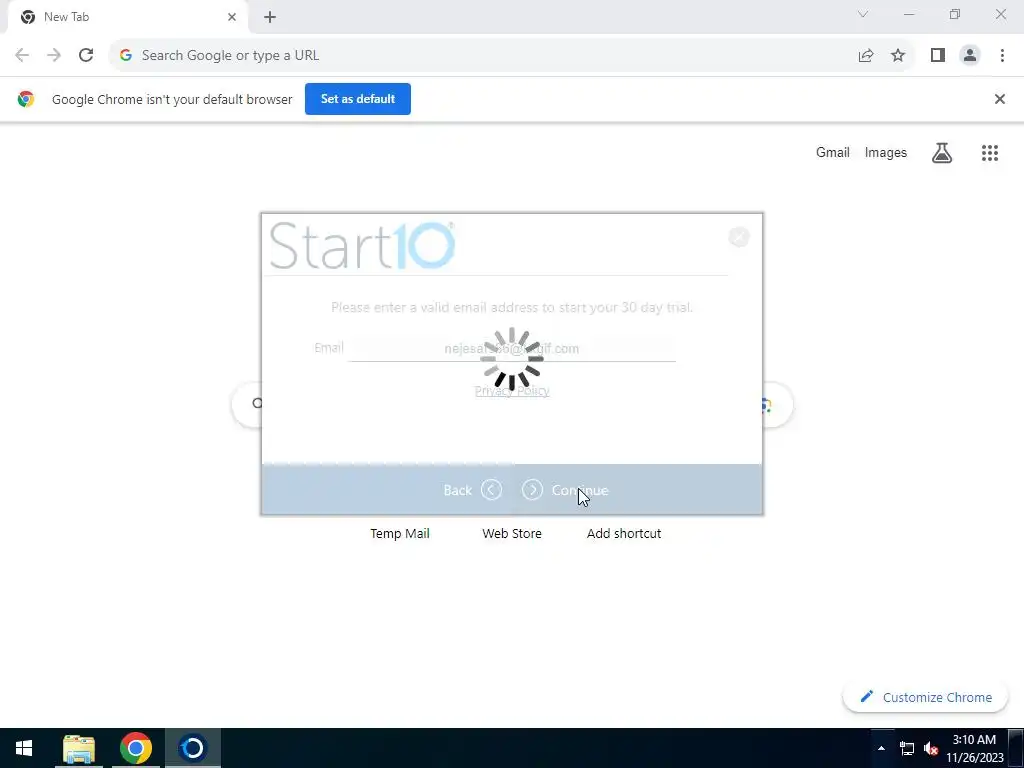The width and height of the screenshot is (1024, 768).
Task: Expand the tab search dropdown arrow
Action: [x=863, y=14]
